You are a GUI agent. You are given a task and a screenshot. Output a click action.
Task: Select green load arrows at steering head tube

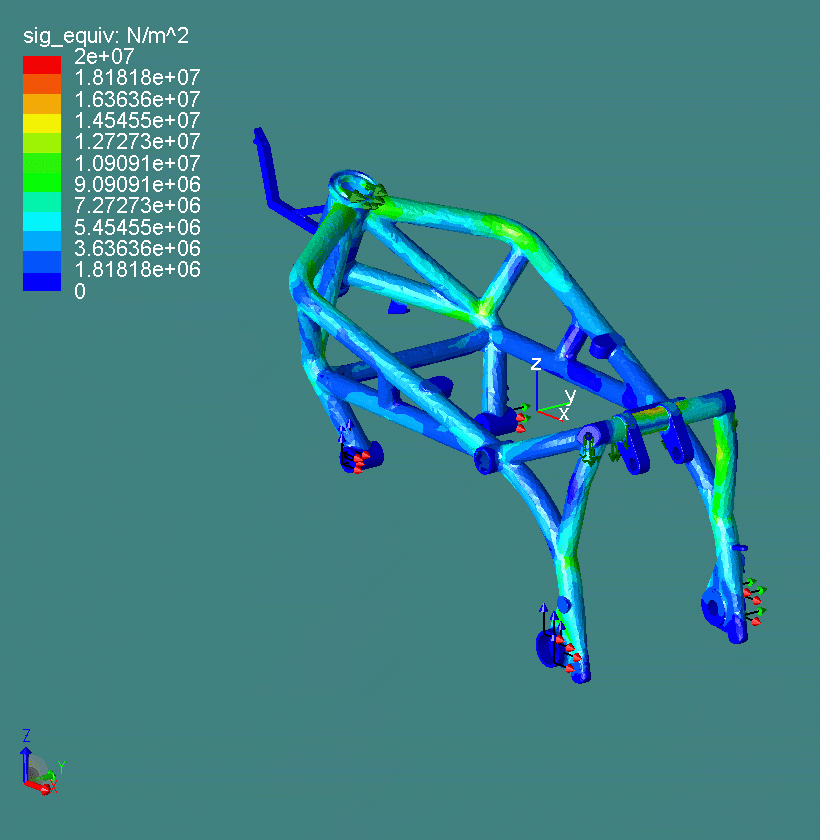[373, 197]
